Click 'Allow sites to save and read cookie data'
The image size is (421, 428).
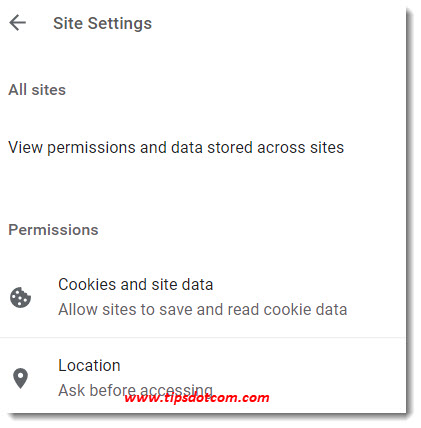pyautogui.click(x=203, y=310)
